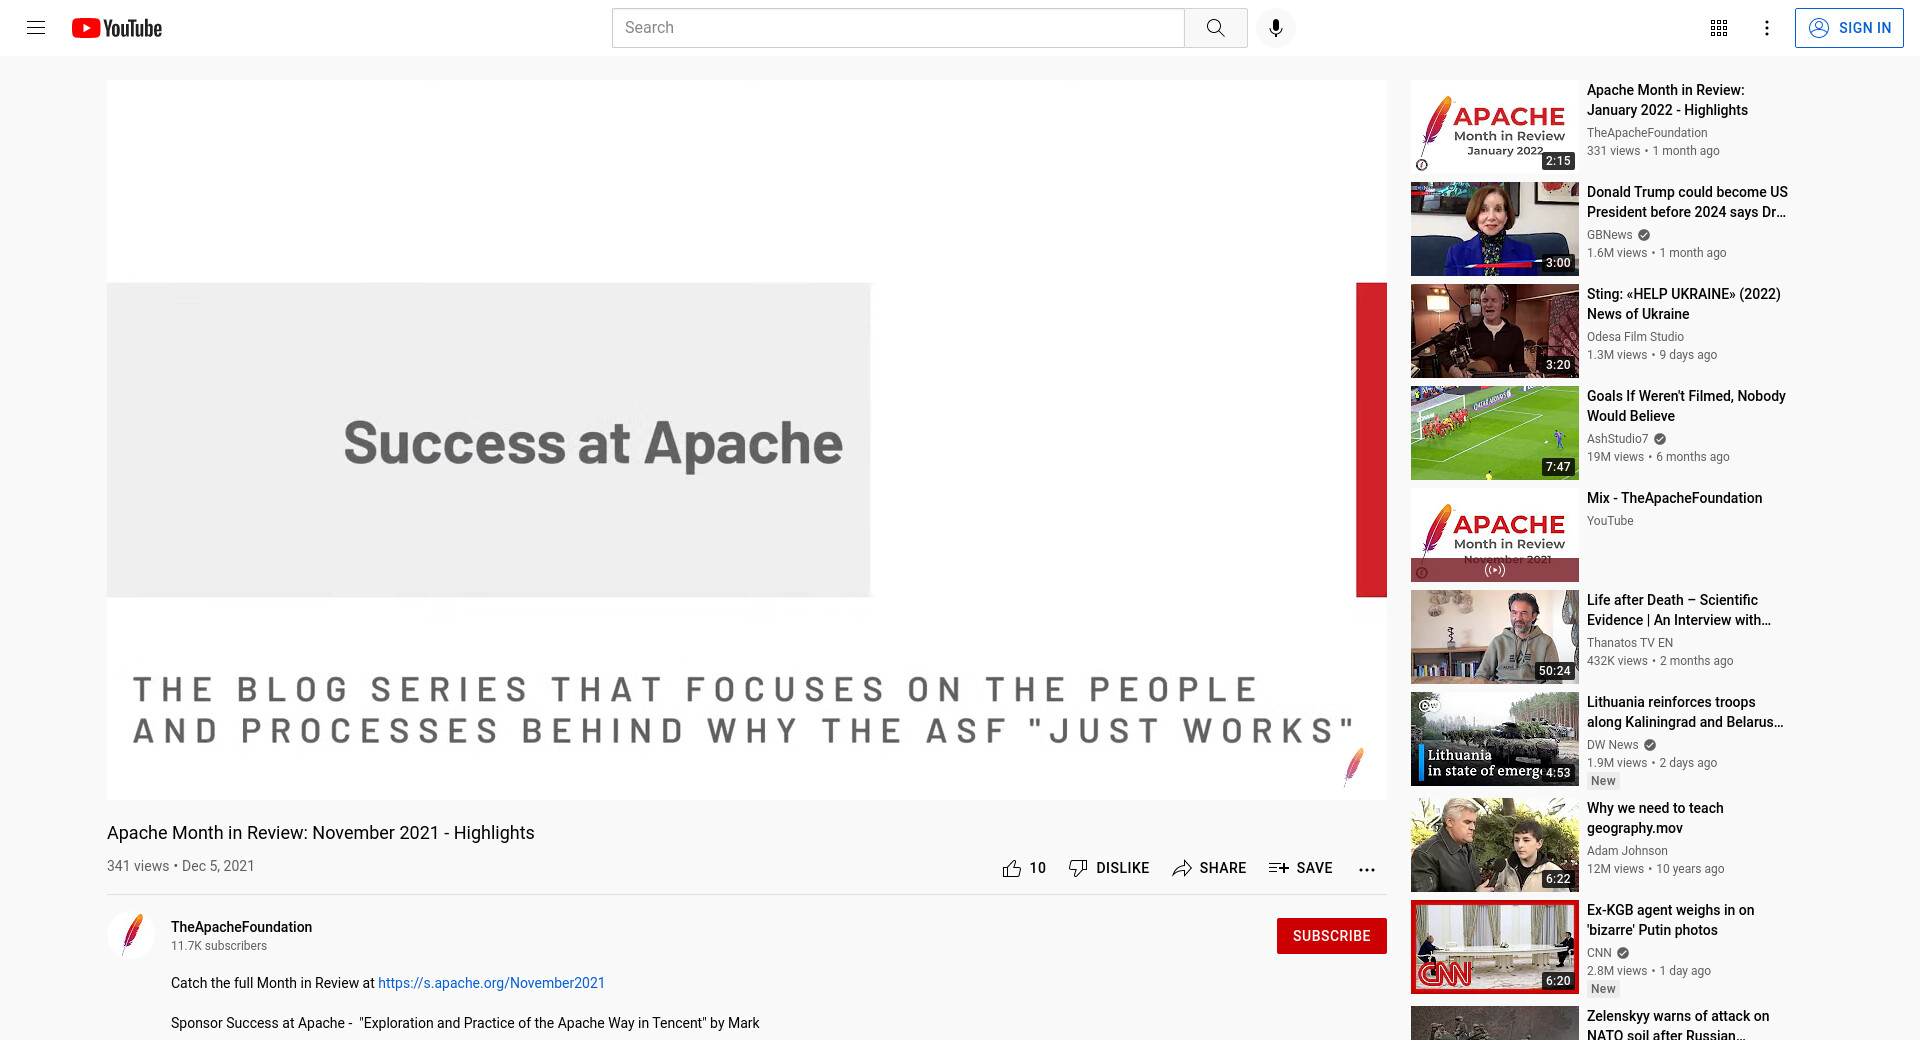This screenshot has width=1920, height=1040.
Task: Click the search magnifier button
Action: coord(1215,28)
